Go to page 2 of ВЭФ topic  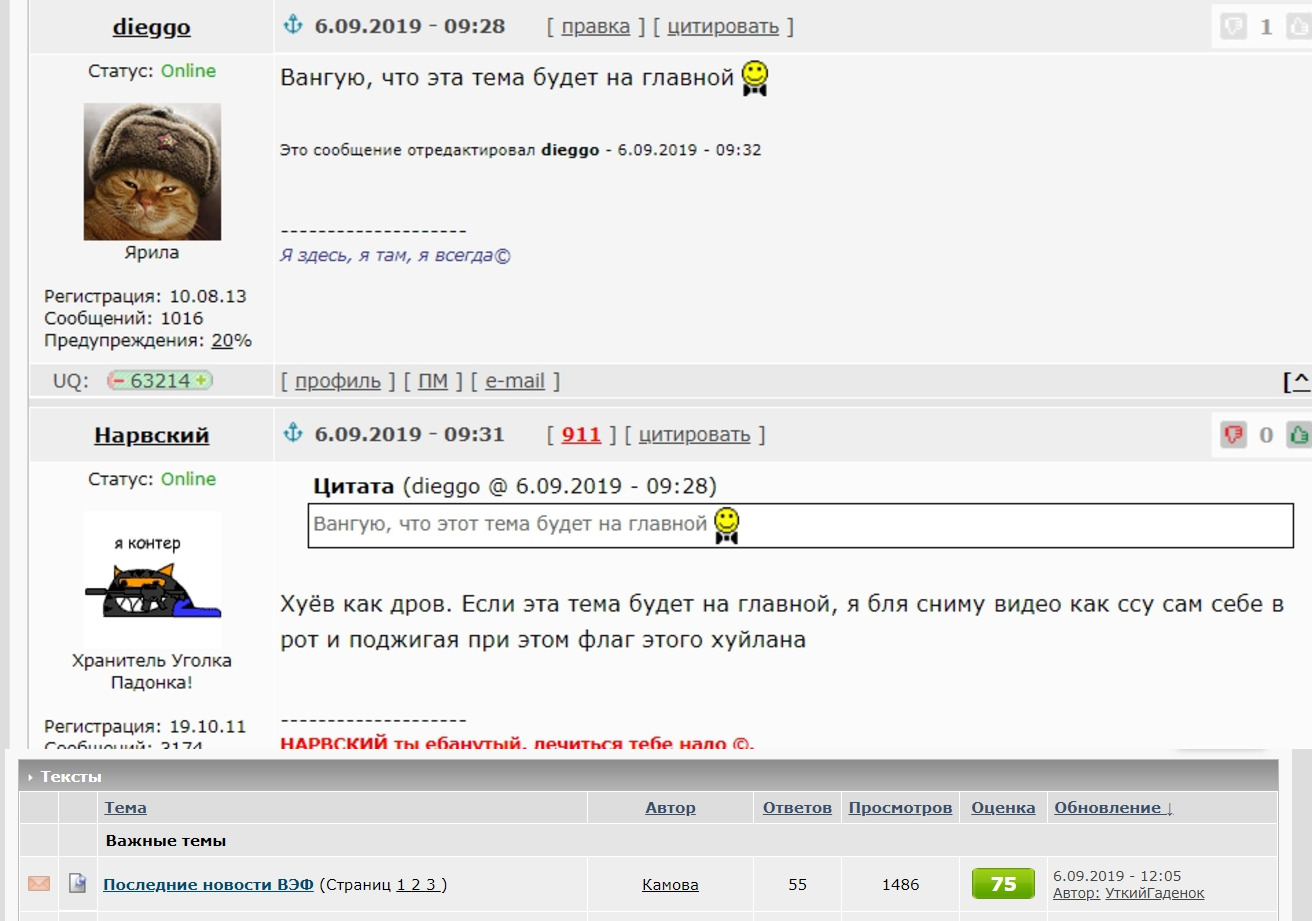418,884
